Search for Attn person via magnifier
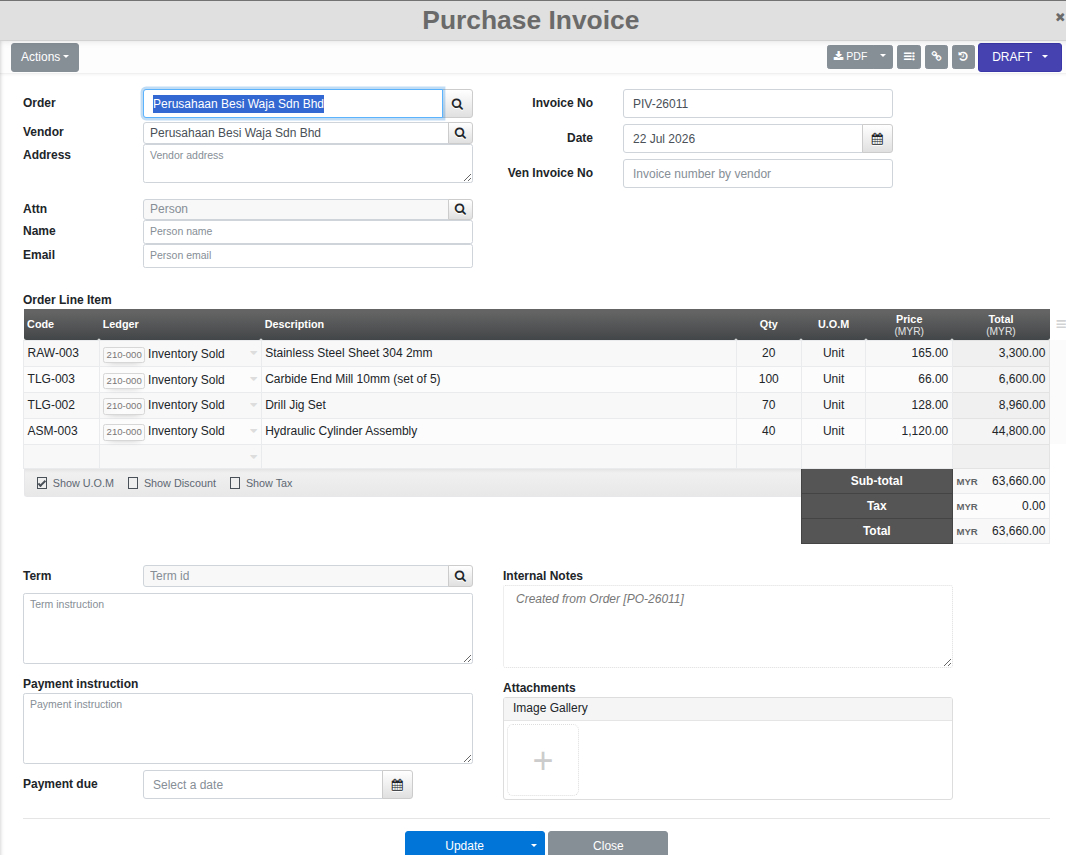Image resolution: width=1066 pixels, height=855 pixels. 460,209
